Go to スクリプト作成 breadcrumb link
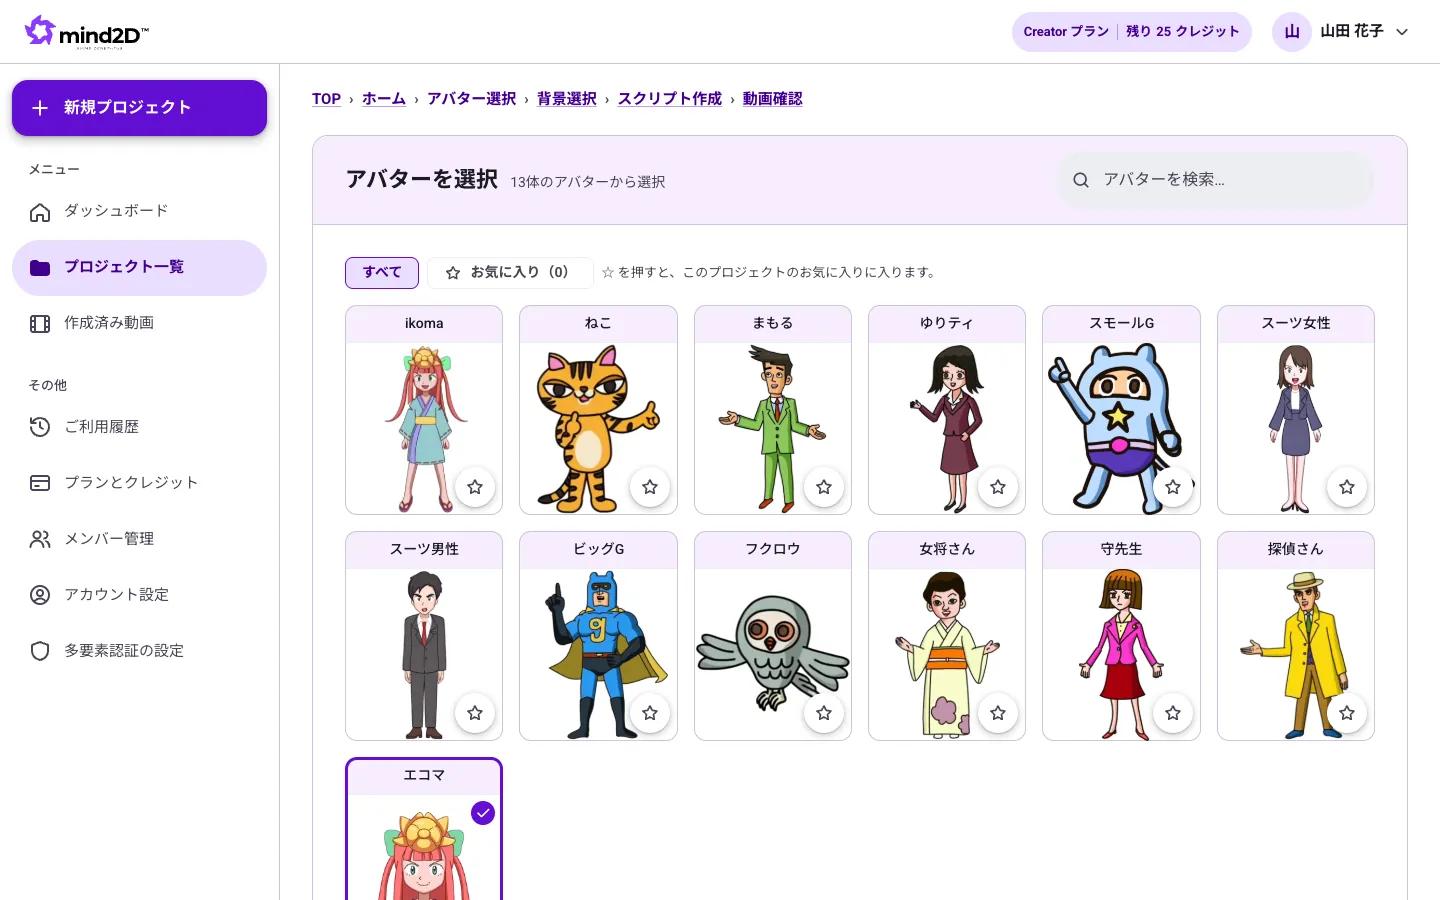1440x900 pixels. coord(670,99)
